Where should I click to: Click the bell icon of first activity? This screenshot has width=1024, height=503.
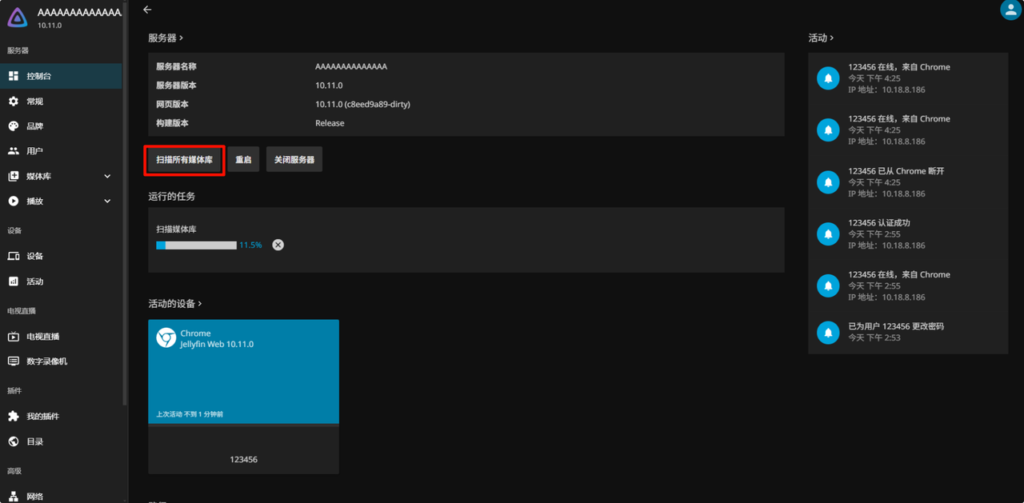tap(827, 78)
